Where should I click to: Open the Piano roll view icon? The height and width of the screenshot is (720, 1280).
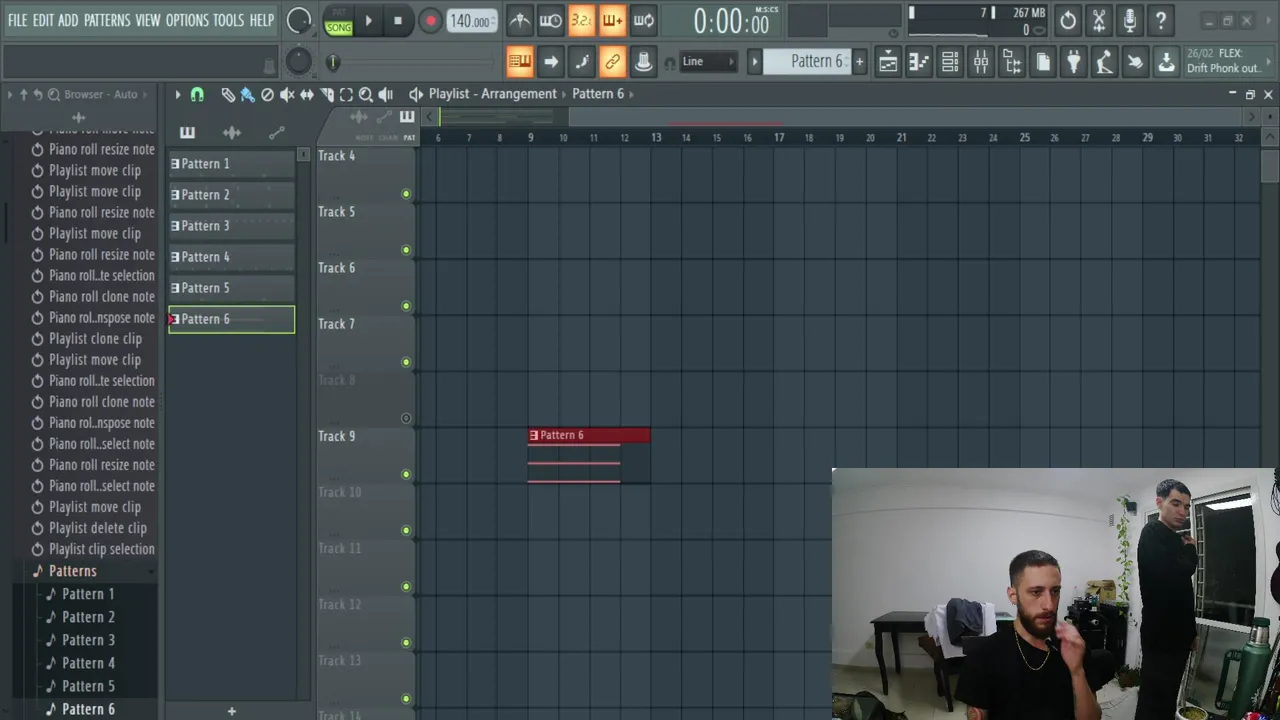(919, 62)
